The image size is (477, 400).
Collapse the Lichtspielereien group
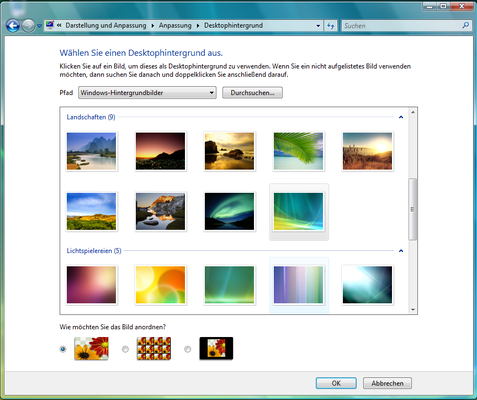click(x=401, y=251)
